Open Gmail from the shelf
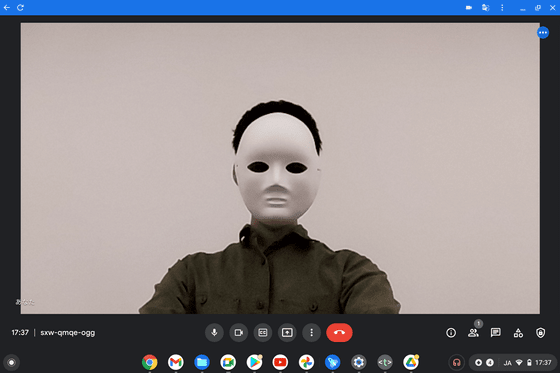The image size is (560, 373). click(176, 363)
